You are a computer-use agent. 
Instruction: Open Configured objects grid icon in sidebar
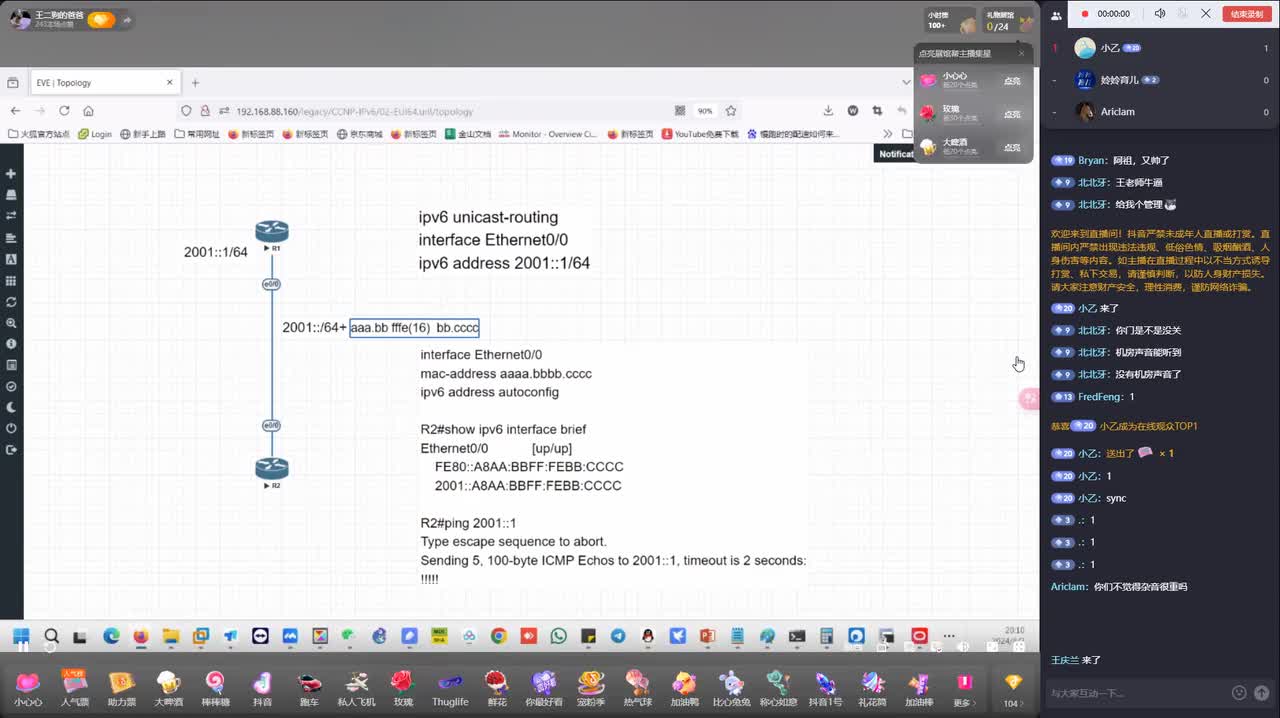coord(11,281)
